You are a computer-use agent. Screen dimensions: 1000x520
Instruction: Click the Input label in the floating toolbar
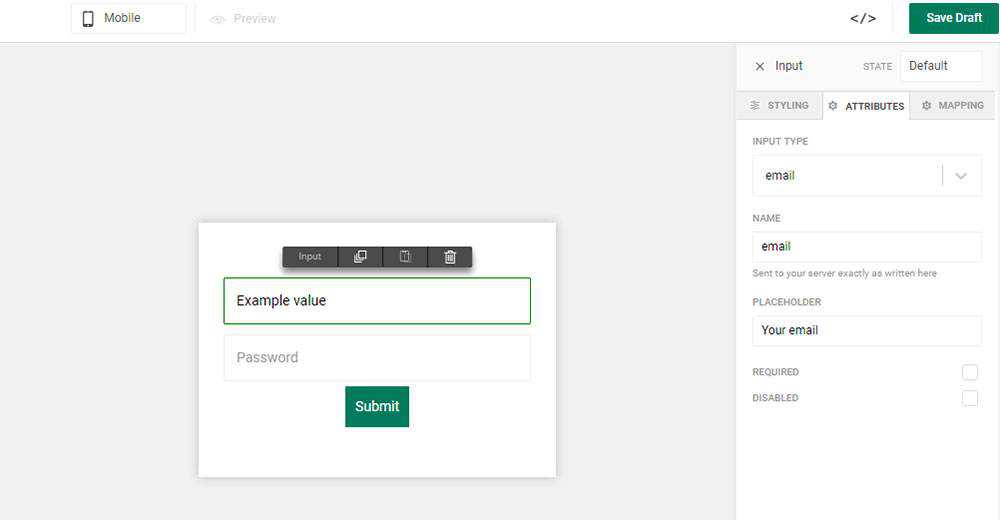coord(310,257)
